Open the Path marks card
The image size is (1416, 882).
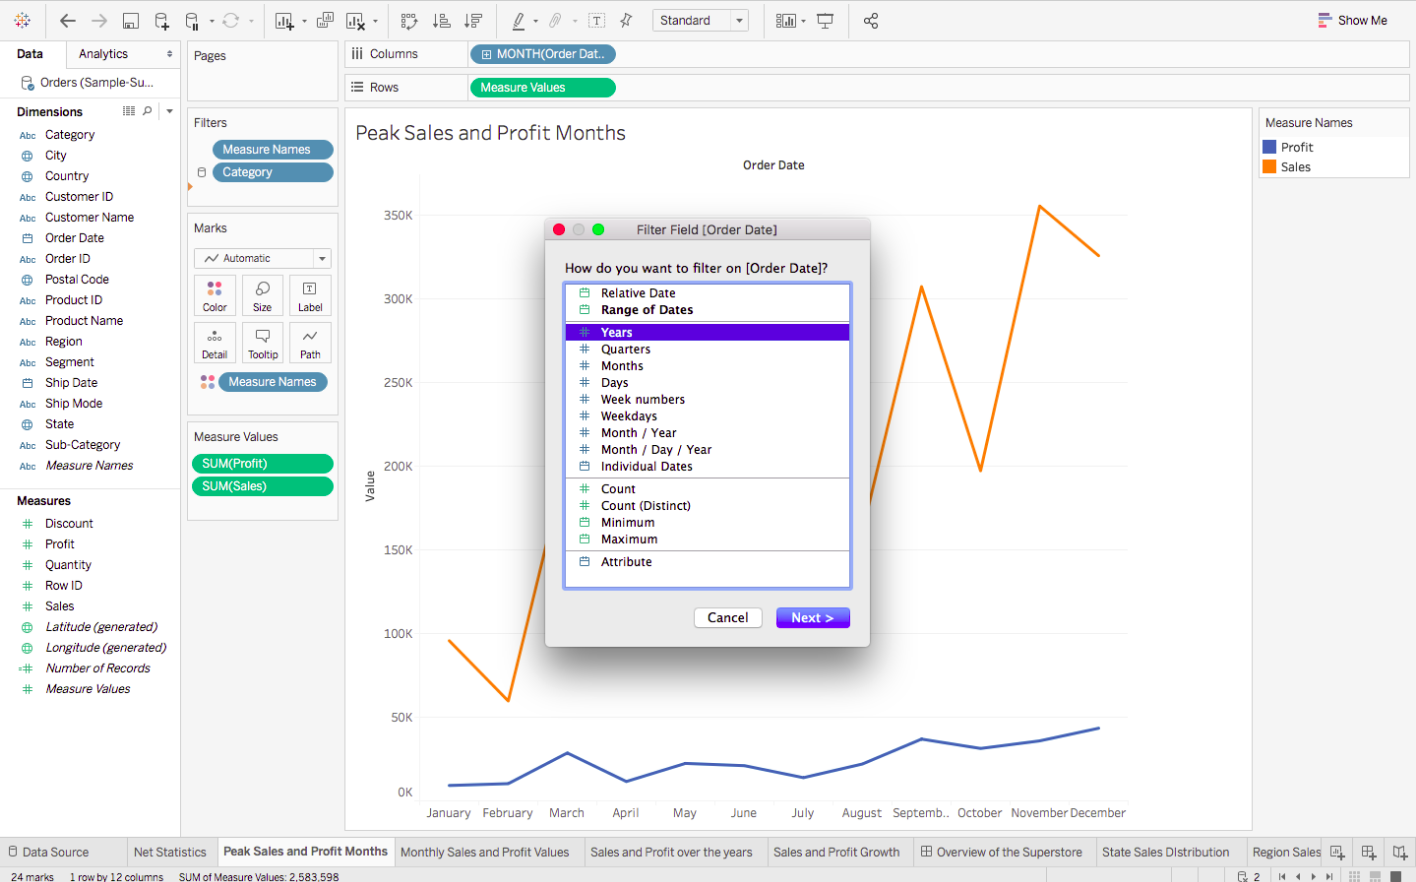[x=310, y=343]
